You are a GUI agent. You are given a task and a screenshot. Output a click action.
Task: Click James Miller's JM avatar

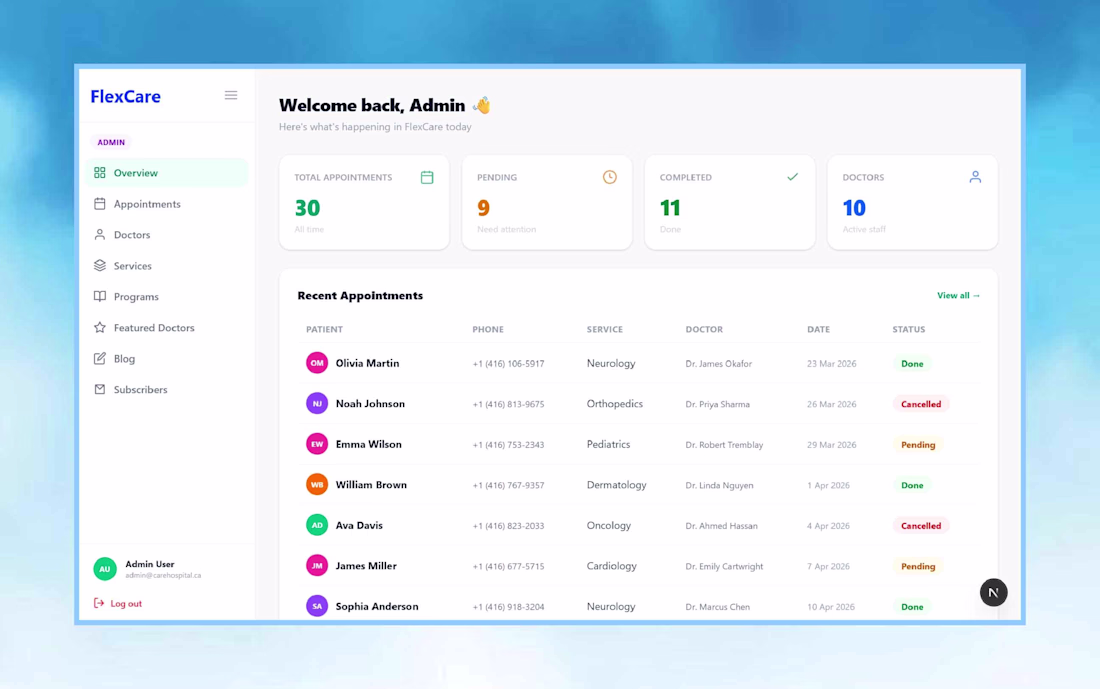317,566
